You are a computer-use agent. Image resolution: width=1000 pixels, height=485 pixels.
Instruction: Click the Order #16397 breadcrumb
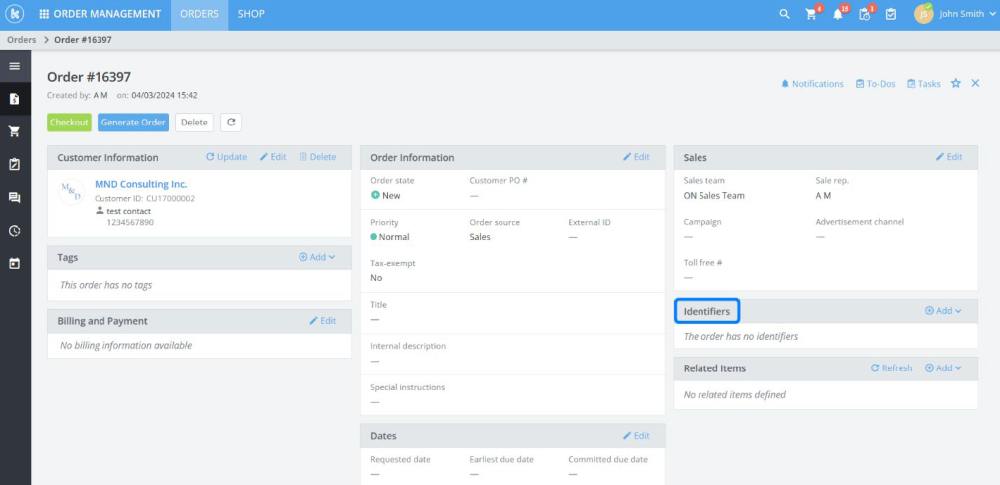[83, 40]
